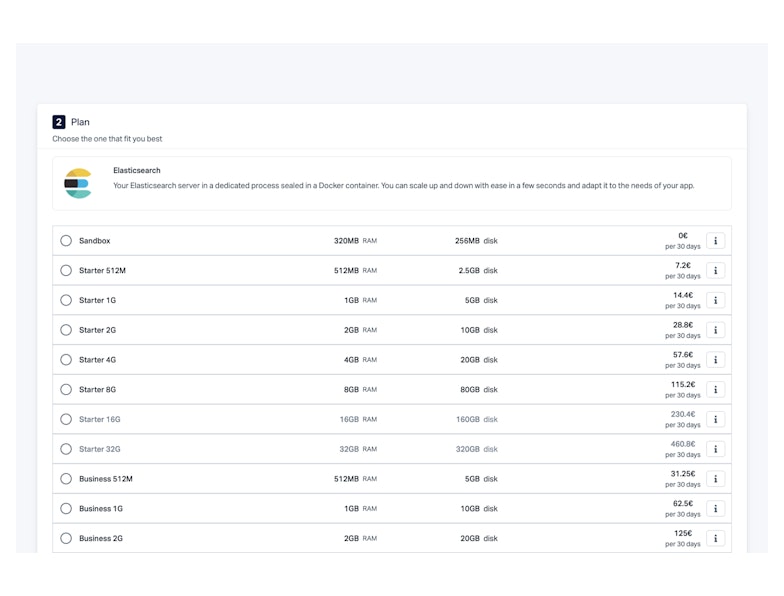
Task: Choose the Starter 2G radio button
Action: click(66, 330)
